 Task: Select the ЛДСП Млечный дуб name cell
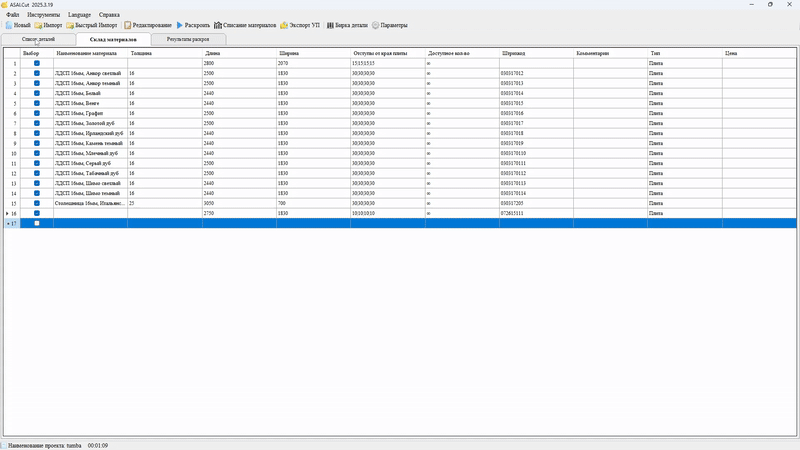pos(90,153)
